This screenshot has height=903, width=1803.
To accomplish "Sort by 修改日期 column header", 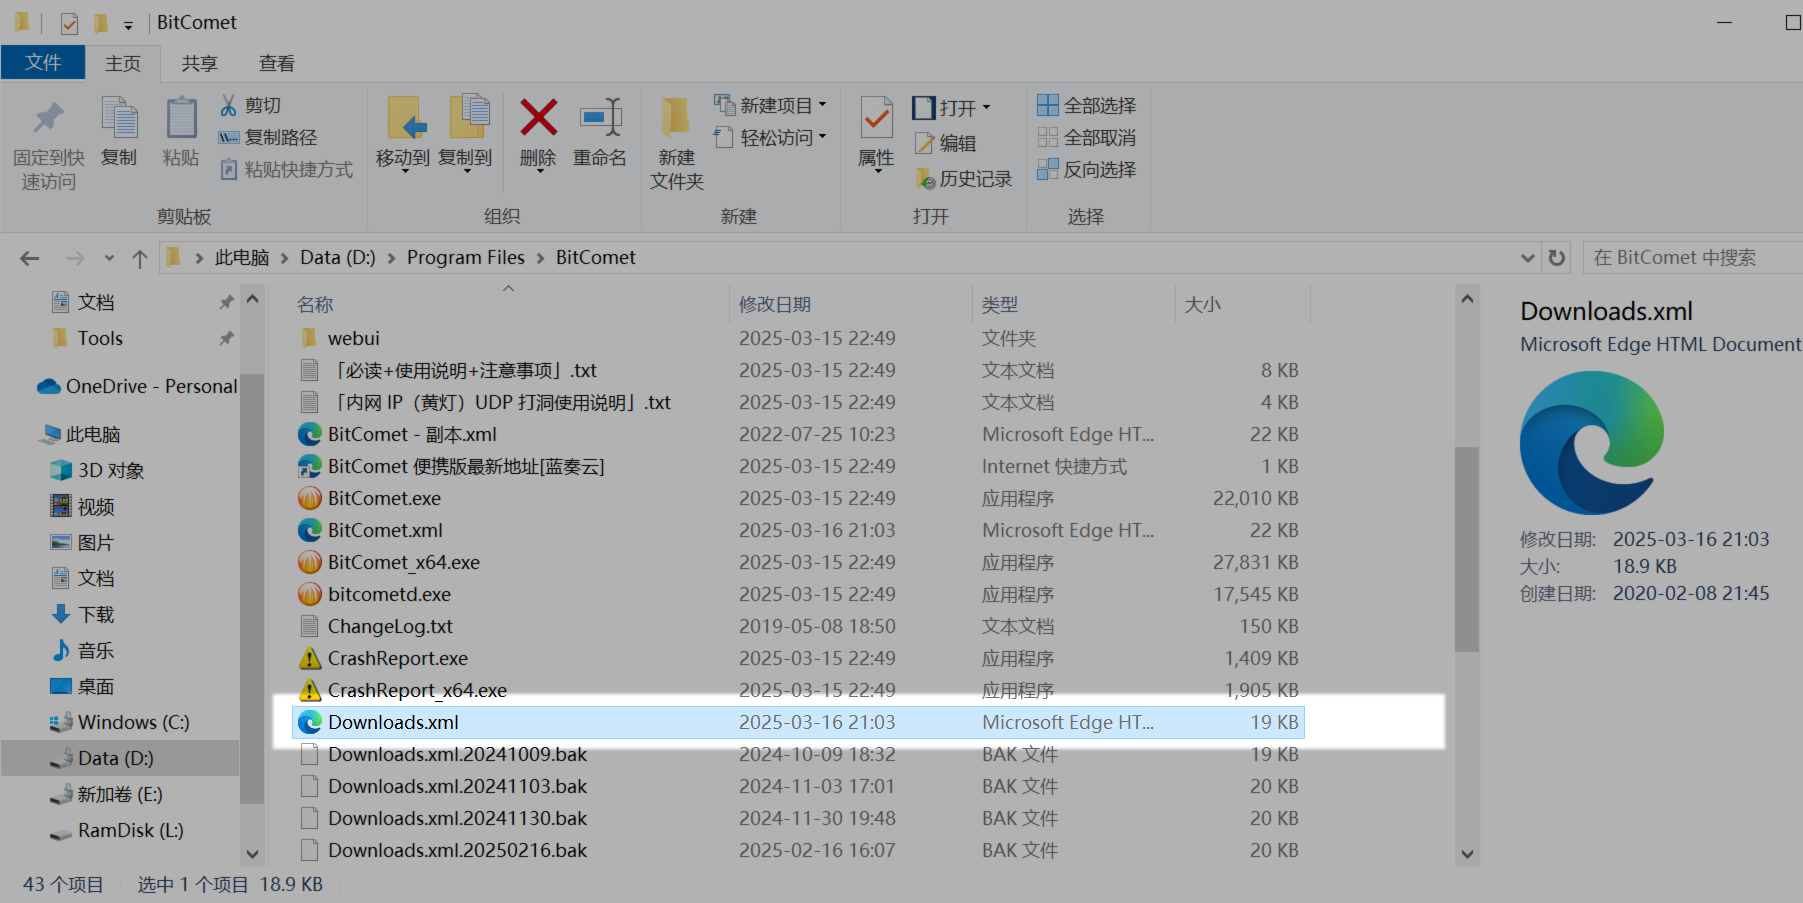I will pyautogui.click(x=775, y=304).
